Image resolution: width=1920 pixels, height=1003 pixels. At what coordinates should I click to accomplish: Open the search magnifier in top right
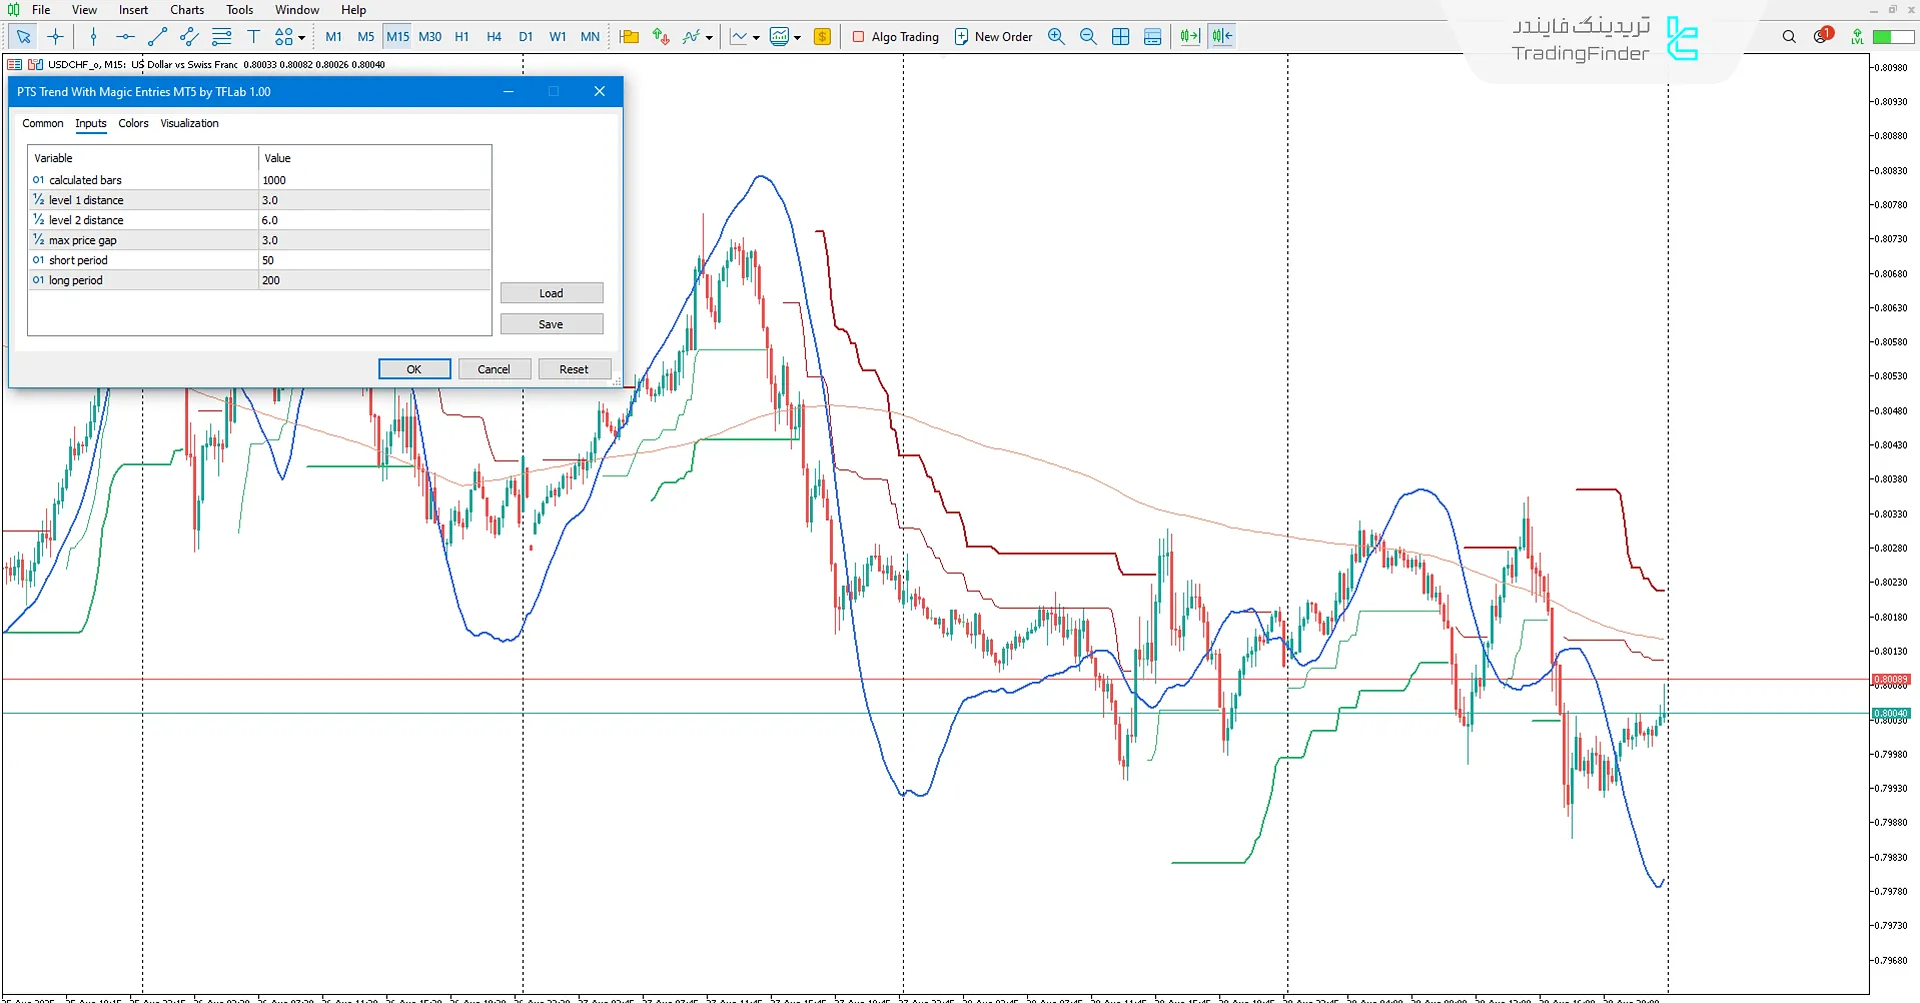pyautogui.click(x=1789, y=37)
